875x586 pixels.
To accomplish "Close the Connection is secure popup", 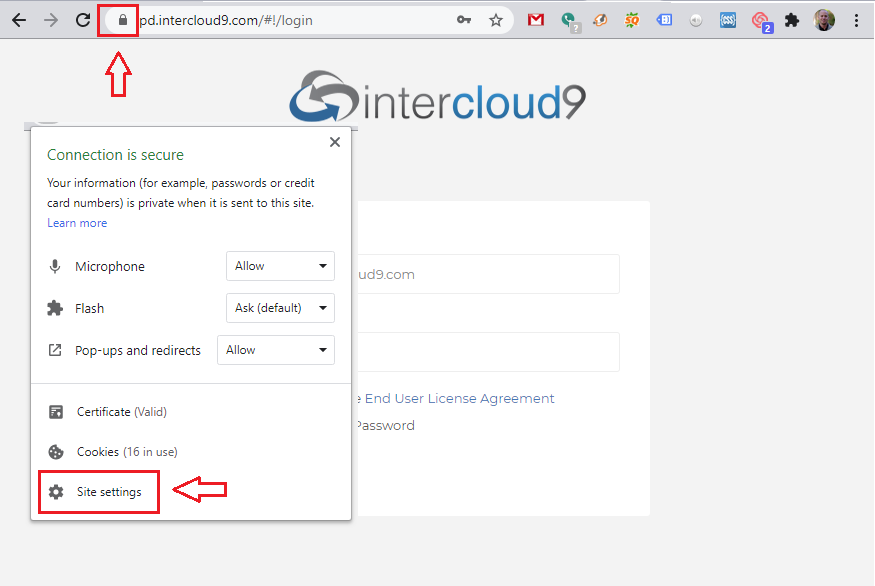I will (x=335, y=142).
